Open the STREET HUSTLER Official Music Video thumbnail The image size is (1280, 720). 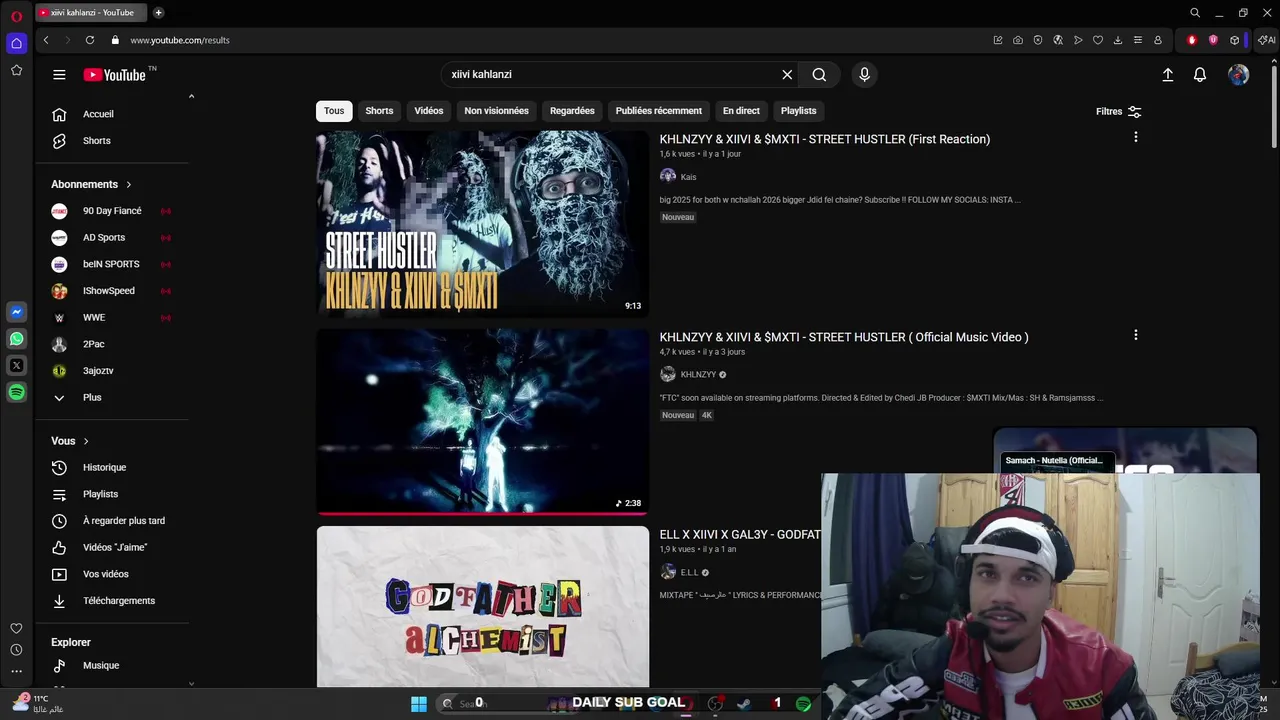tap(483, 422)
